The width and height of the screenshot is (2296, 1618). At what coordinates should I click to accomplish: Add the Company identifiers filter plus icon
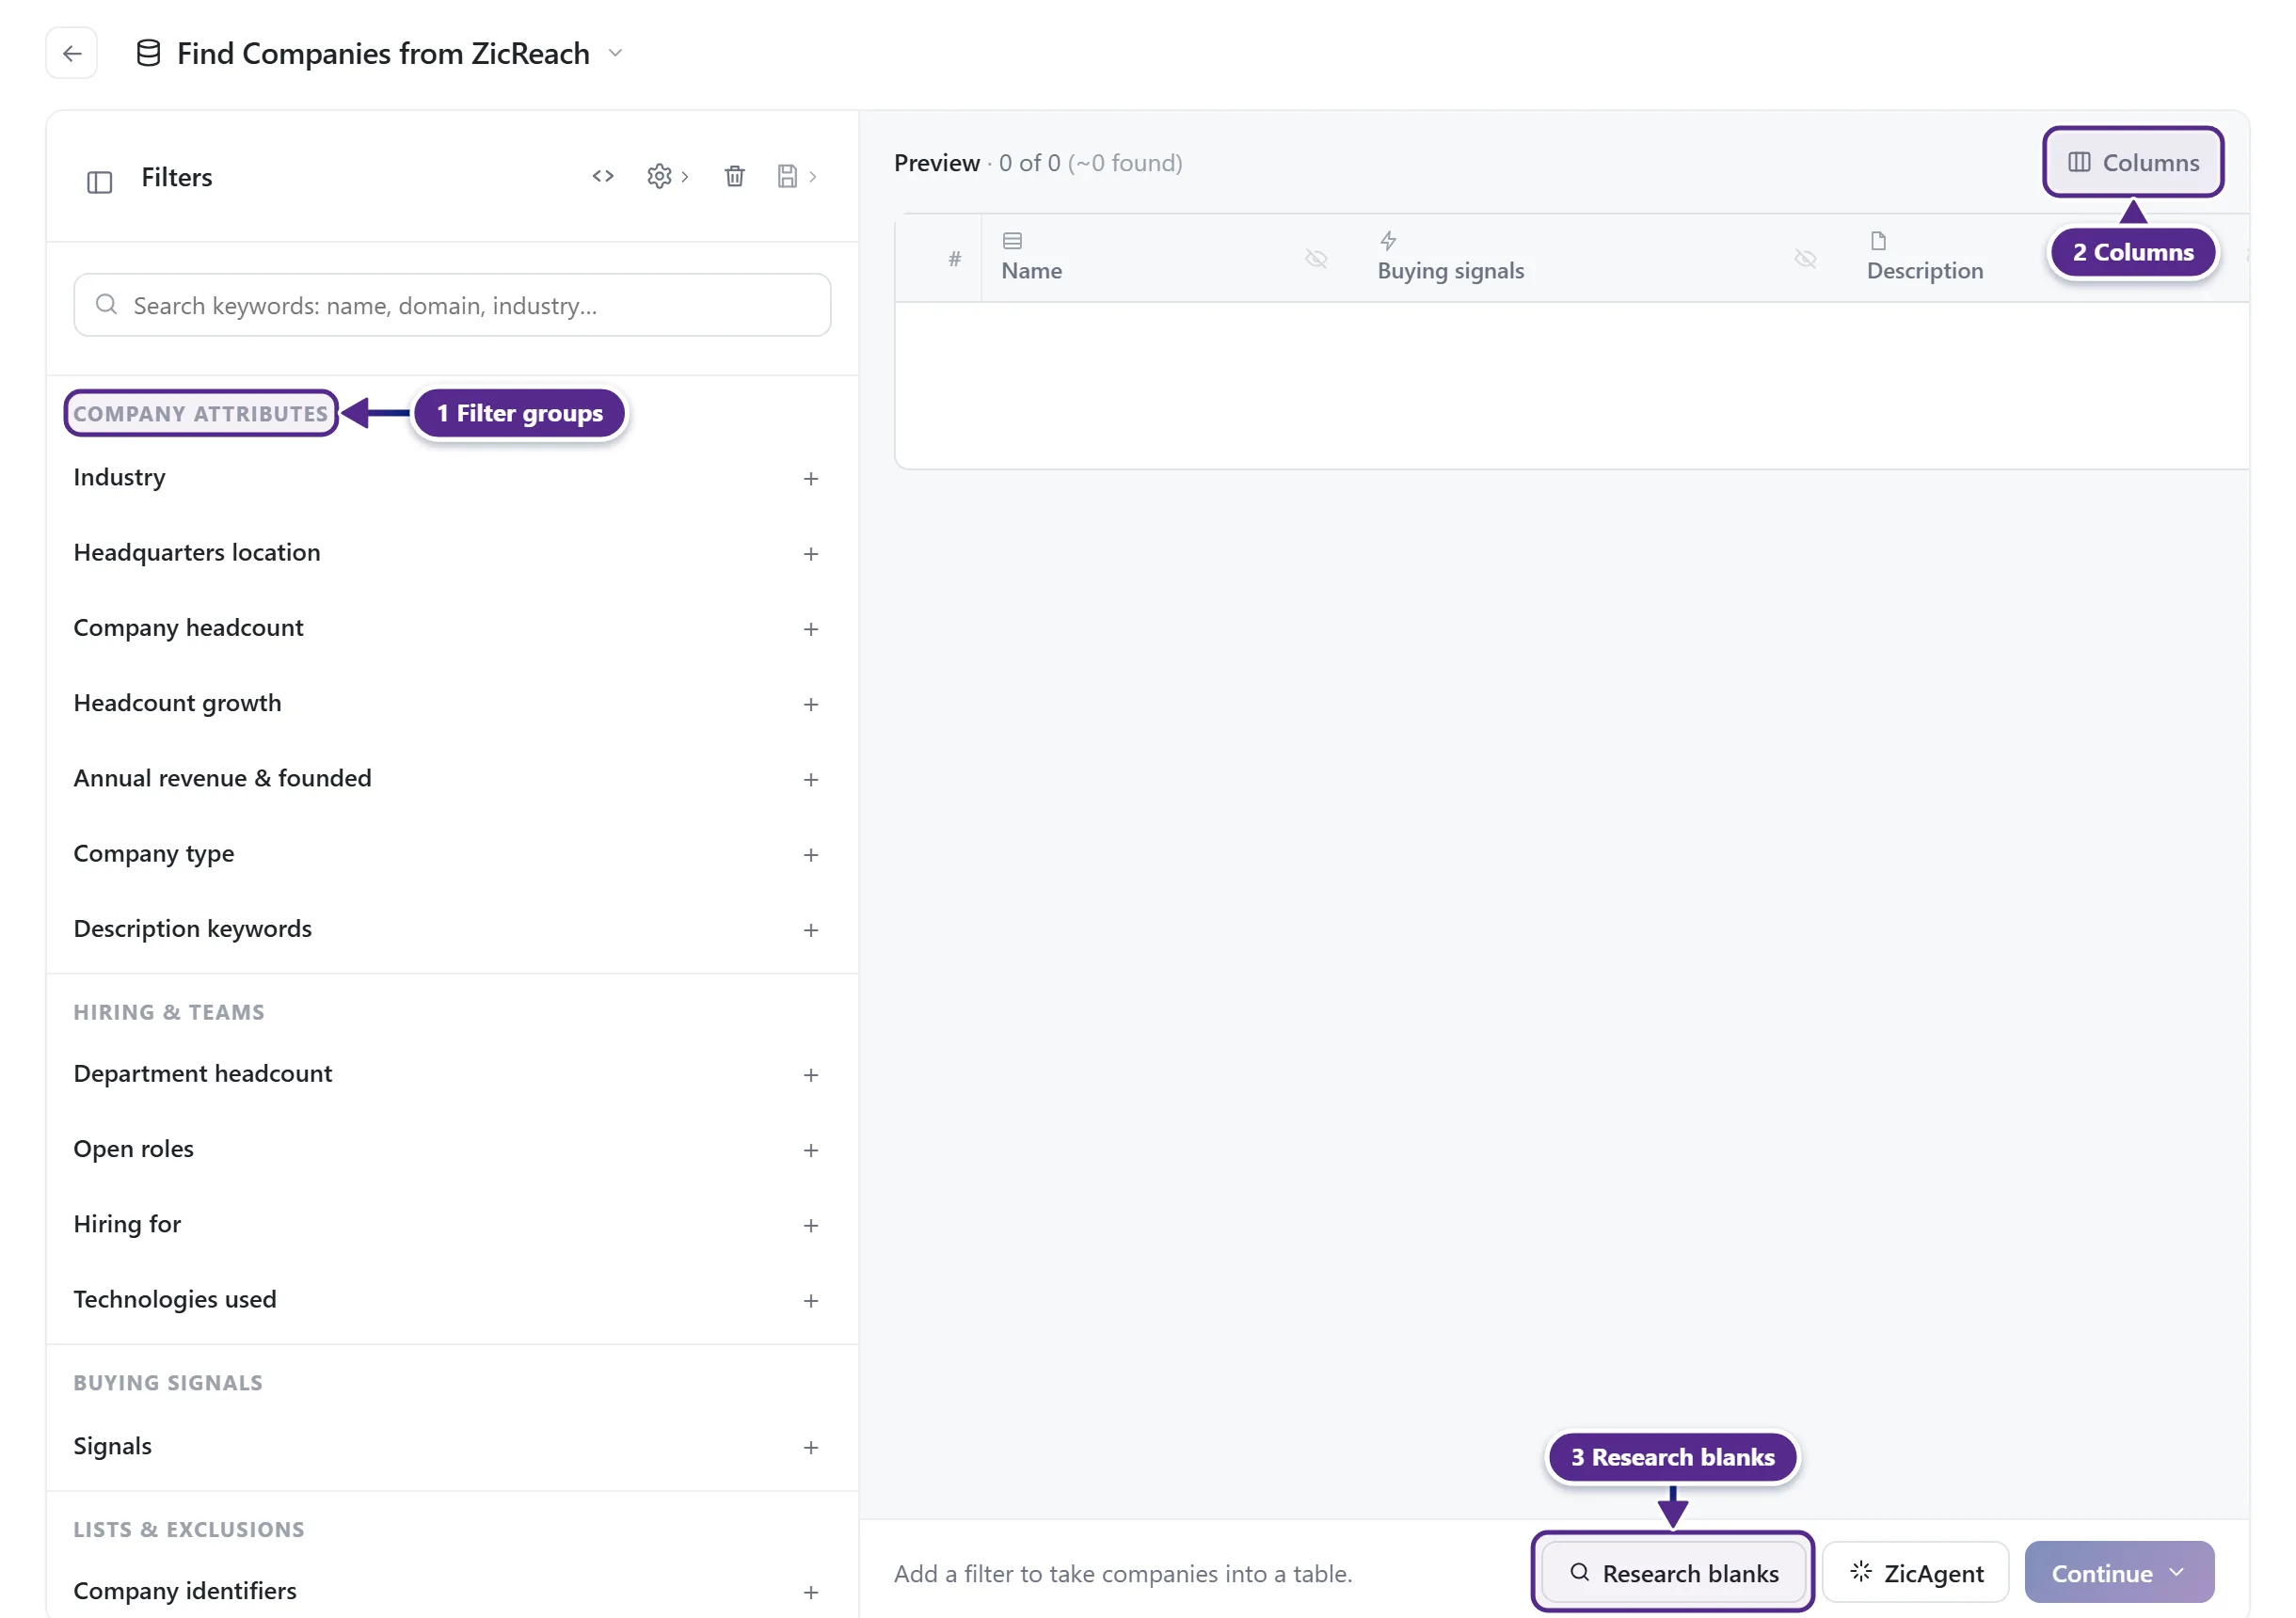[811, 1593]
